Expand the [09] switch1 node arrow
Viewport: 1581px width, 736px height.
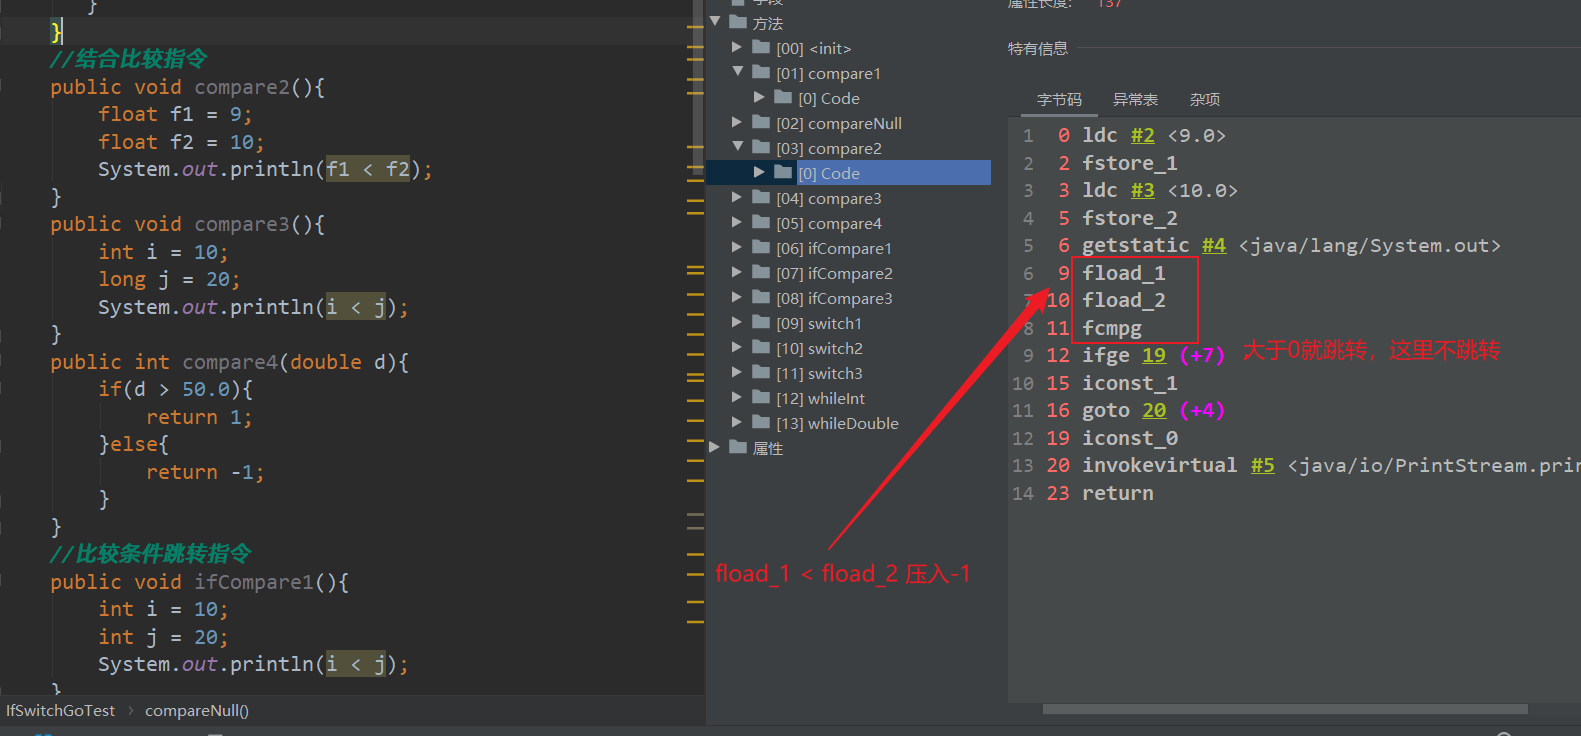(x=737, y=322)
